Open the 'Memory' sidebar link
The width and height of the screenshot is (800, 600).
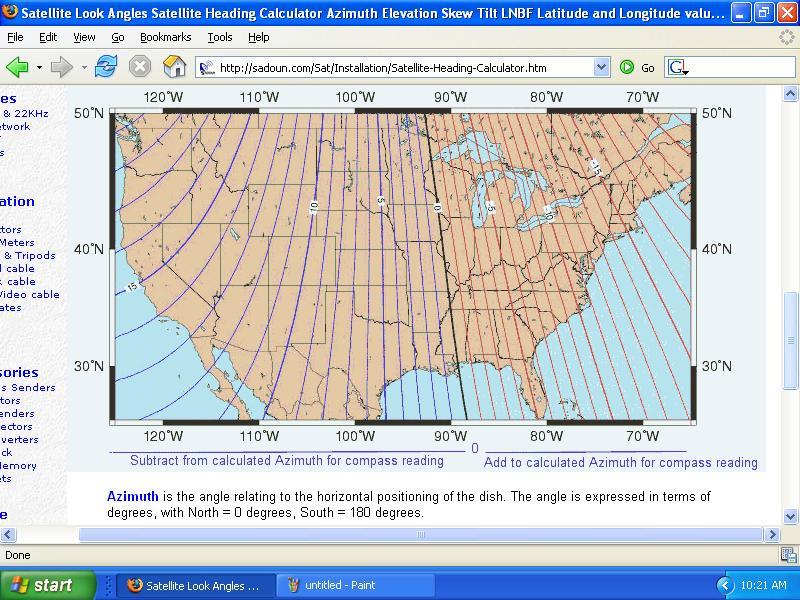(x=18, y=465)
